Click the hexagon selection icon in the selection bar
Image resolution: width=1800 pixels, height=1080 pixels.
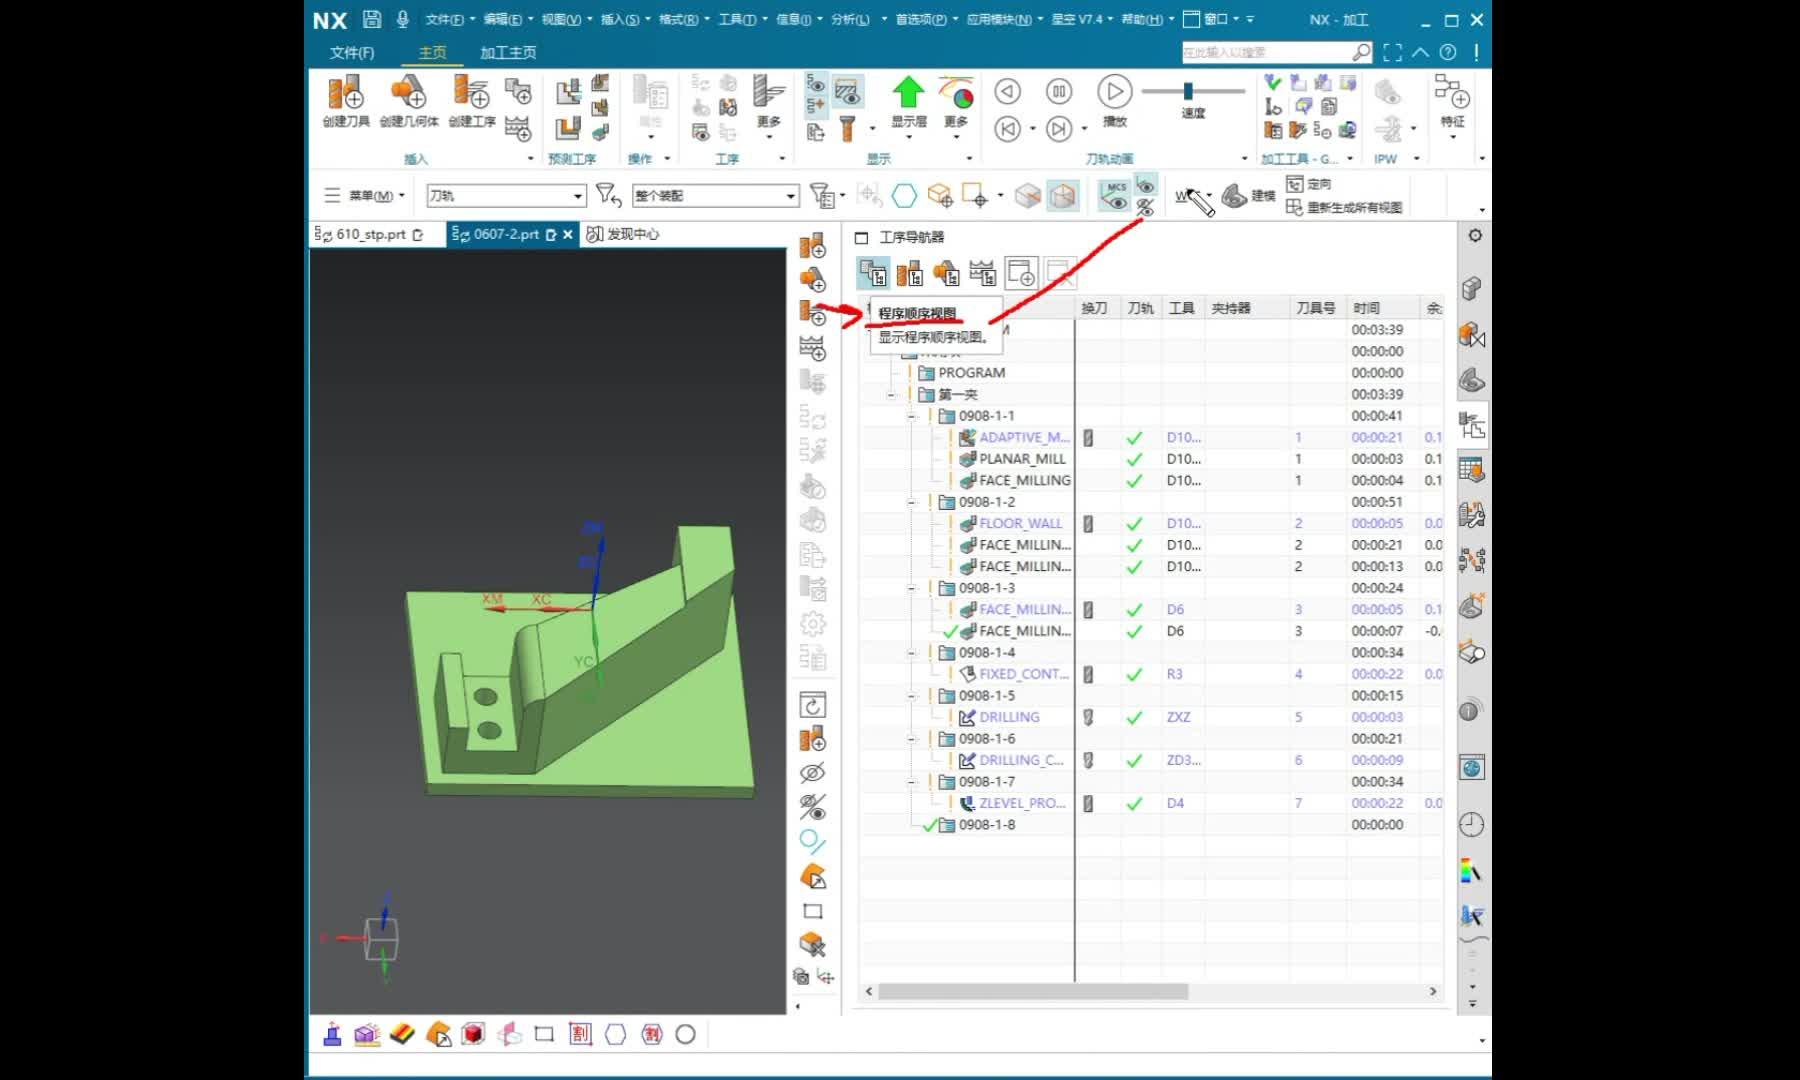pos(904,196)
